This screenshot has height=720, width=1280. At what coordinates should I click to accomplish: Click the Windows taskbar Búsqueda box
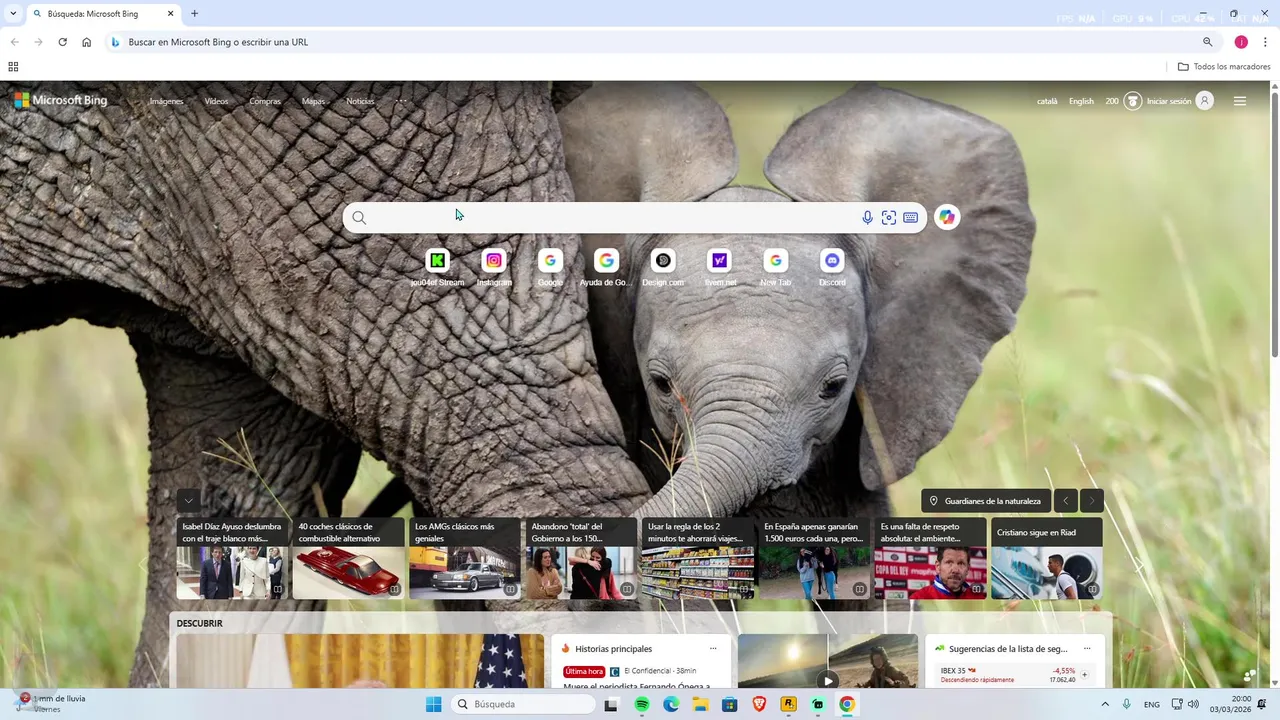tap(525, 705)
